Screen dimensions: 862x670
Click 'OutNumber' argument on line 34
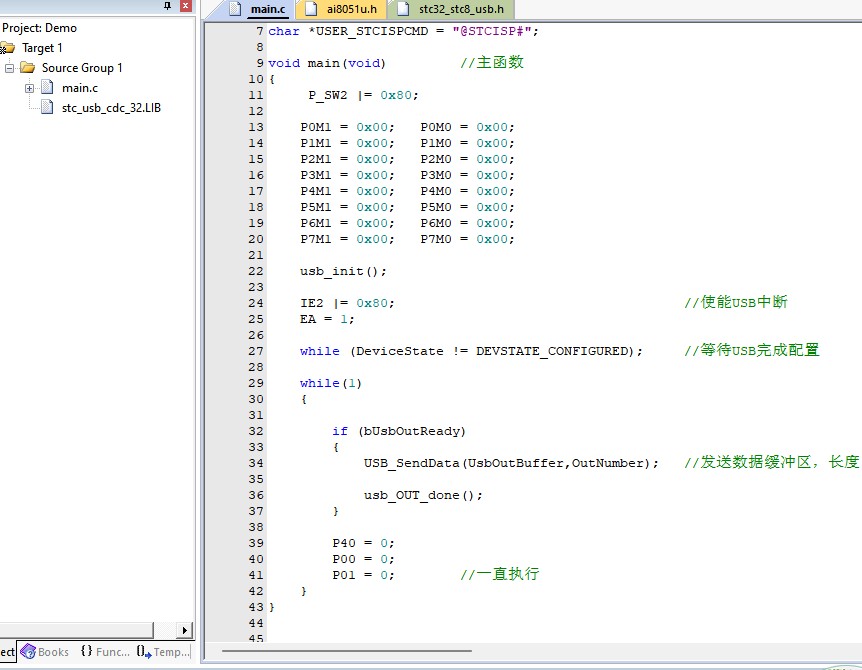coord(607,463)
